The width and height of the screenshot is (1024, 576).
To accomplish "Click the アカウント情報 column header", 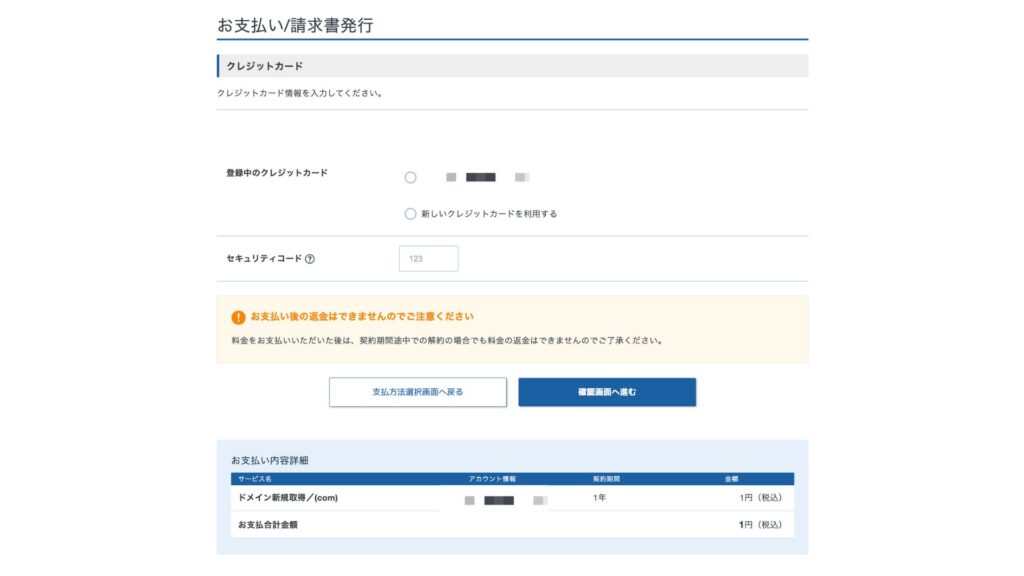I will click(492, 479).
